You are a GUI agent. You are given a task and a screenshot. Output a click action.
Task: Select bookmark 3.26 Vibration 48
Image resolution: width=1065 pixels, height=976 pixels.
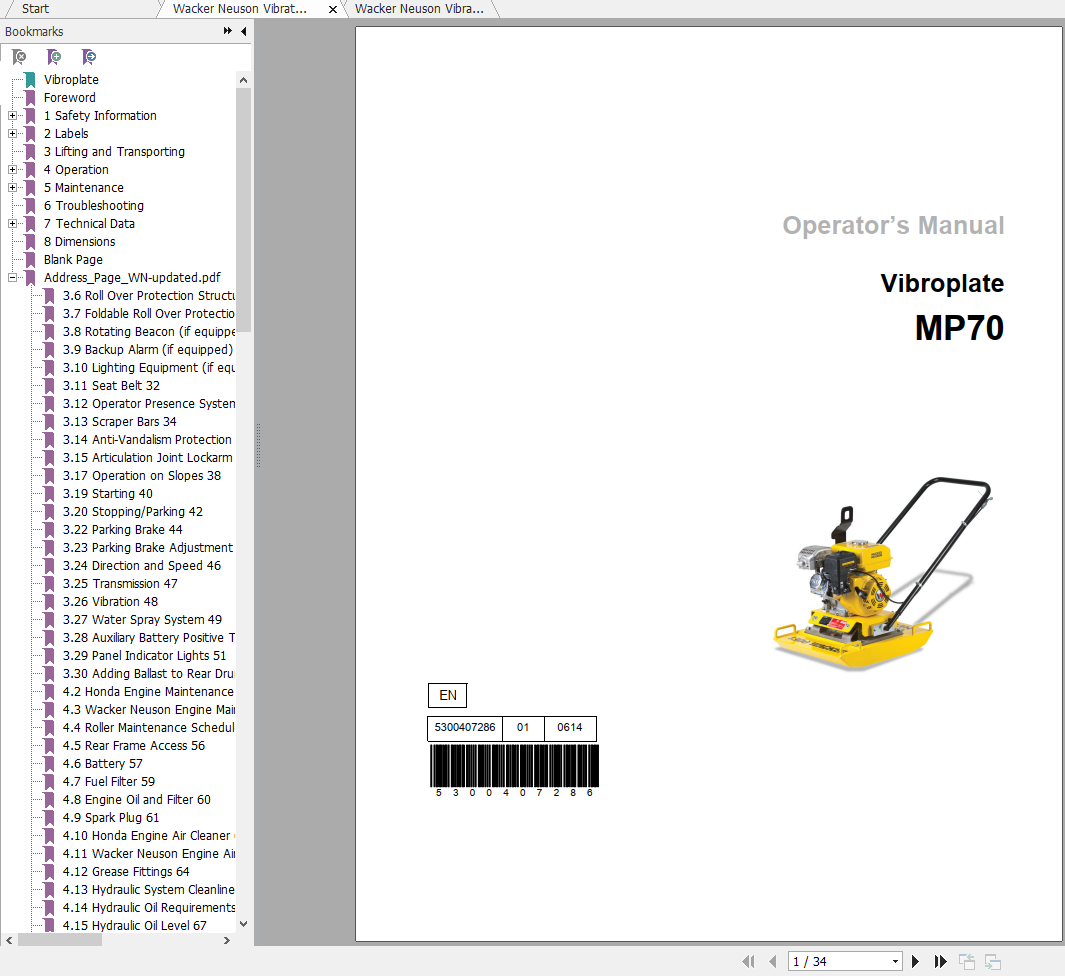(x=110, y=602)
